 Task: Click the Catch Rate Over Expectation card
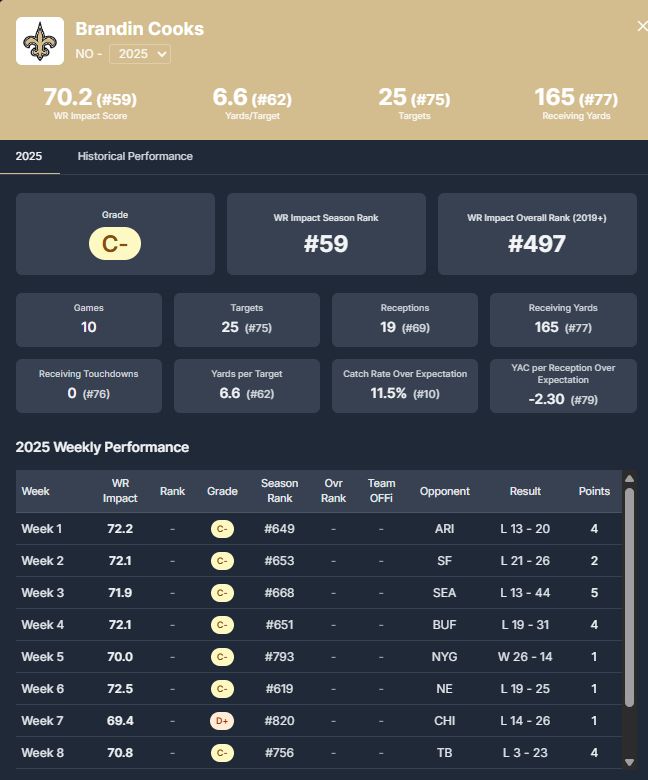(405, 385)
